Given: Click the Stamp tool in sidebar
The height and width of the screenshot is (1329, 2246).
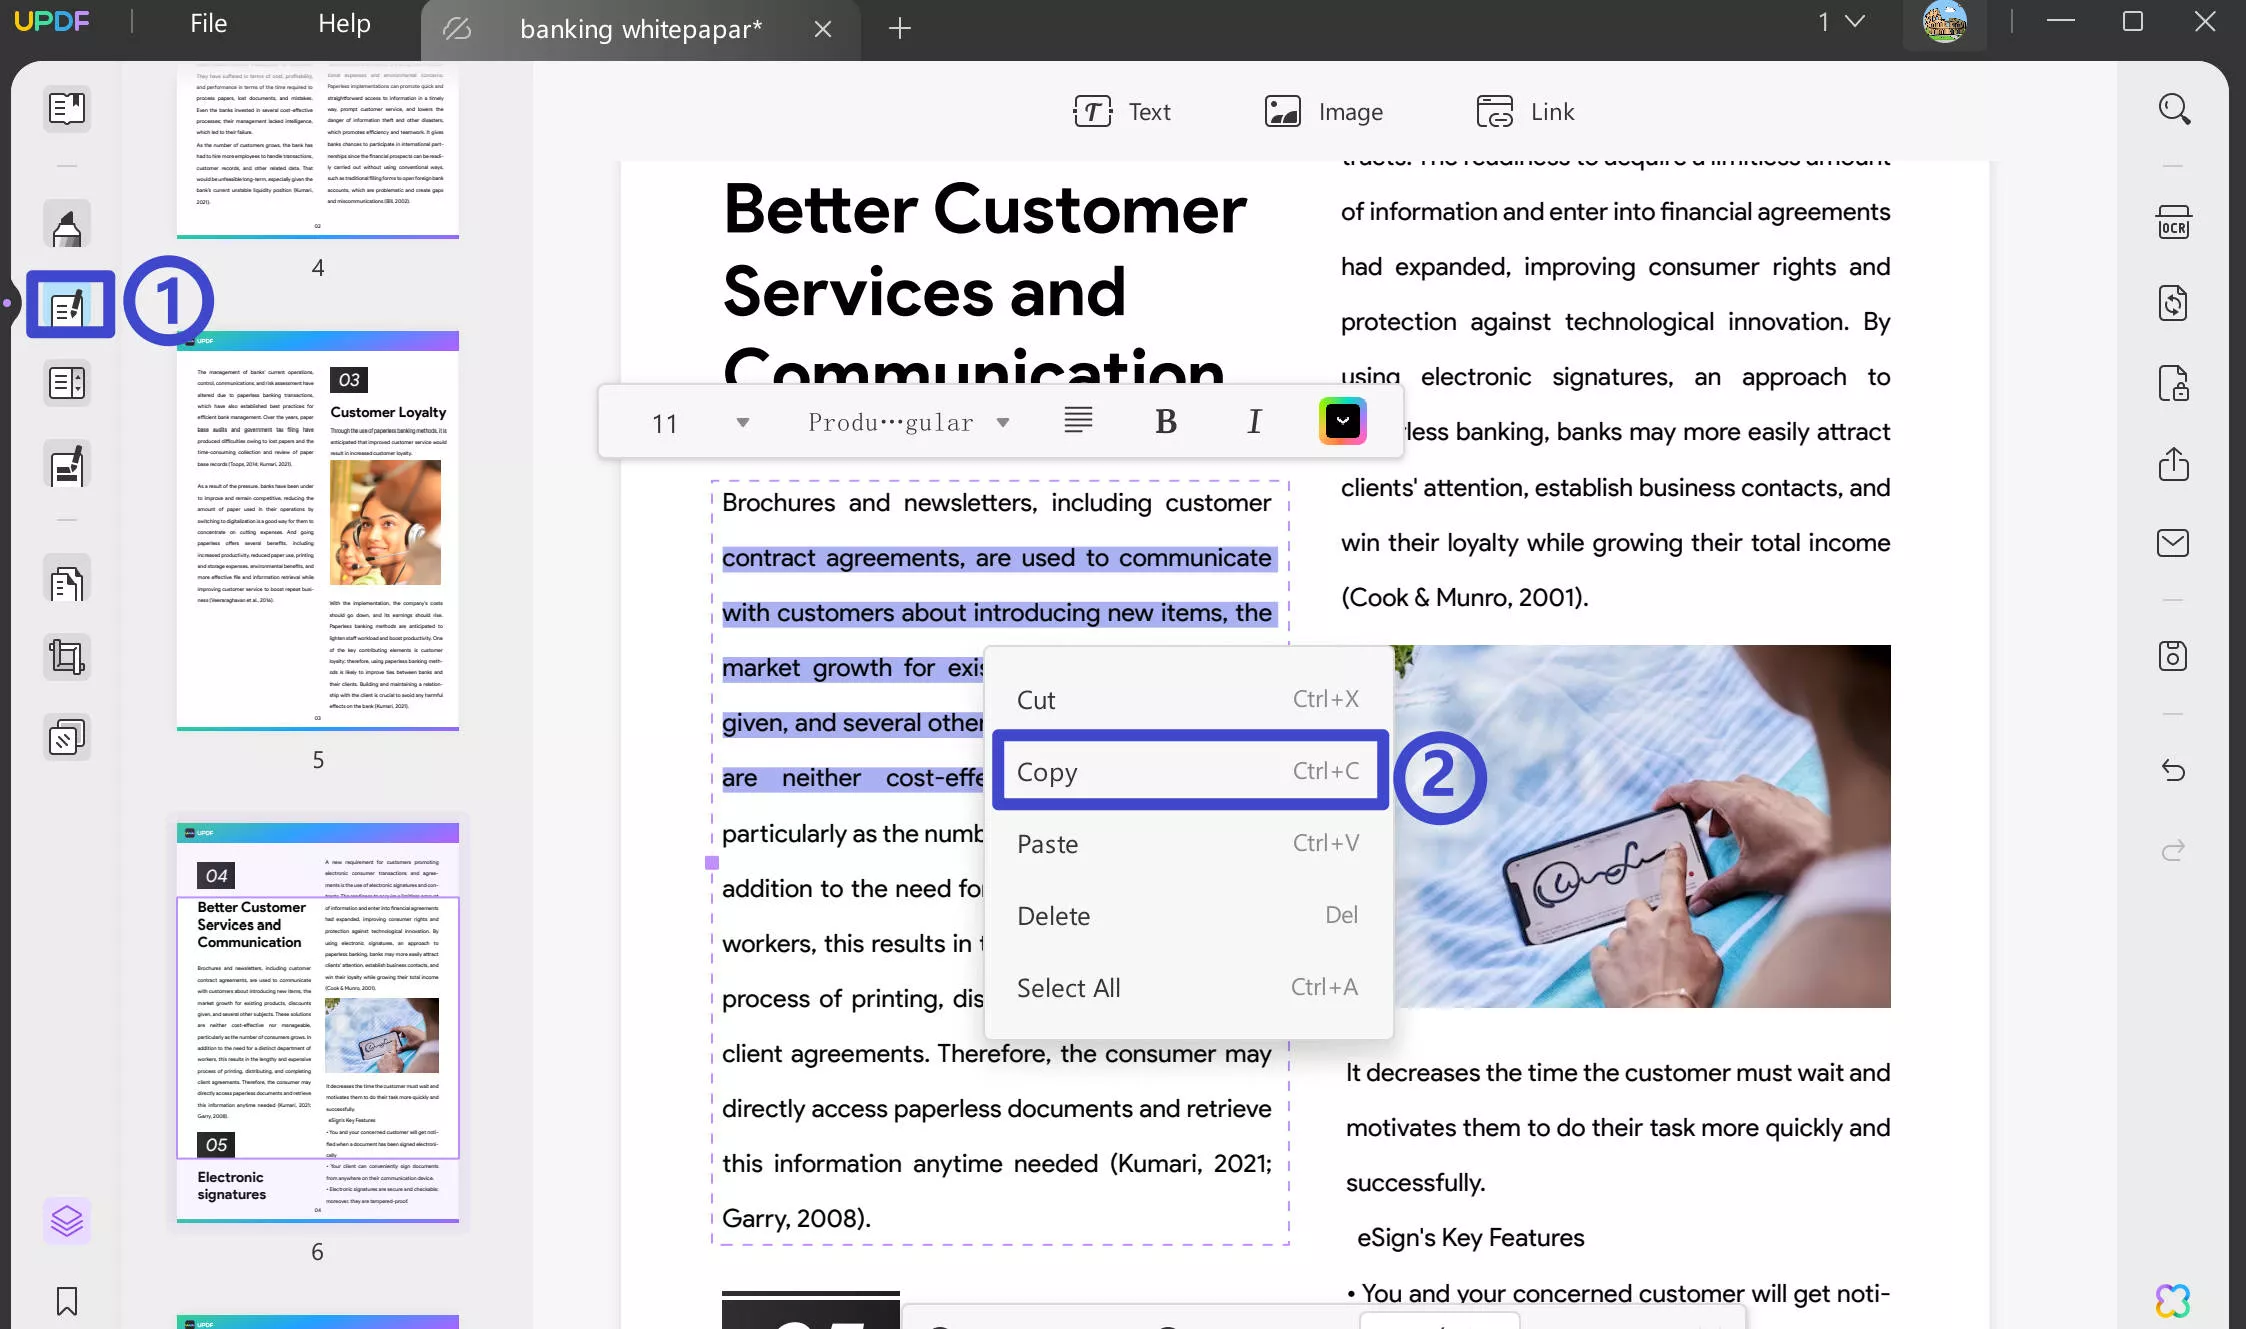Looking at the screenshot, I should click(x=66, y=737).
